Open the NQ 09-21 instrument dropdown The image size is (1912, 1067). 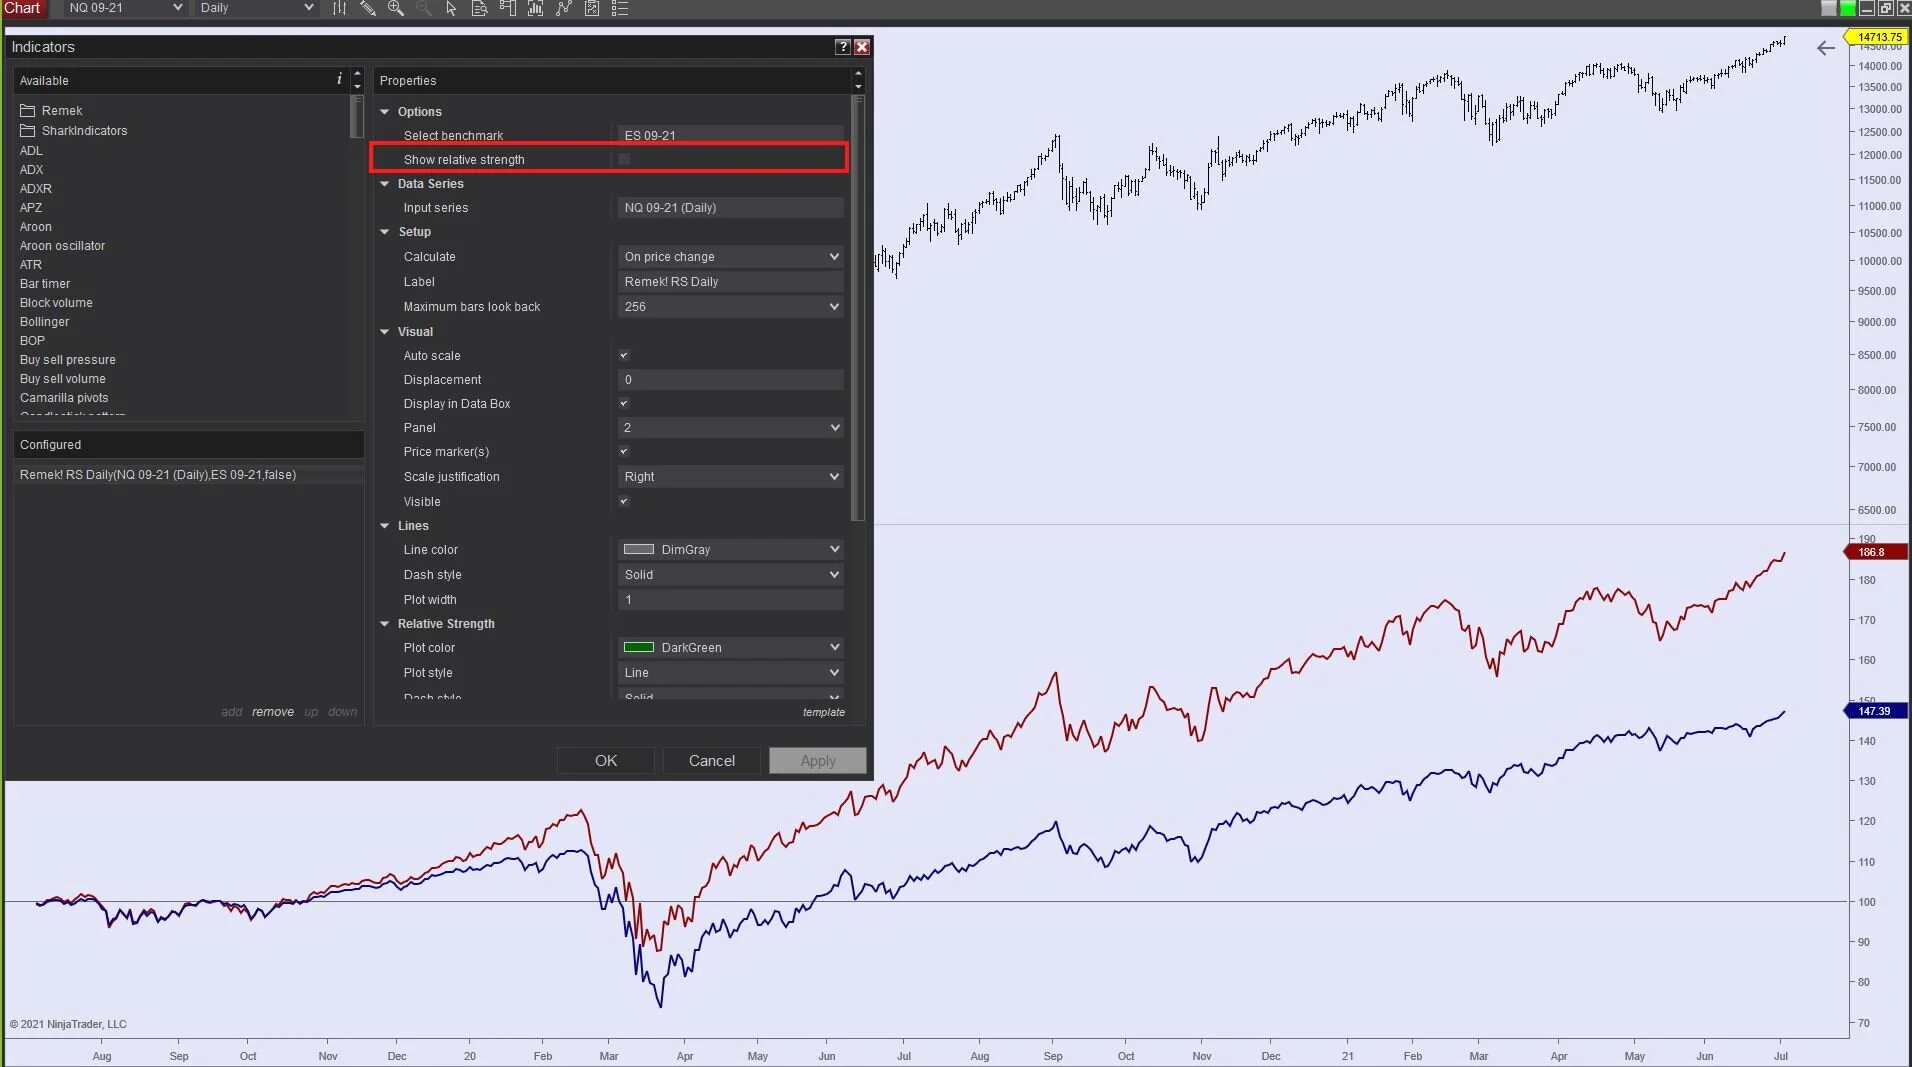click(x=125, y=8)
